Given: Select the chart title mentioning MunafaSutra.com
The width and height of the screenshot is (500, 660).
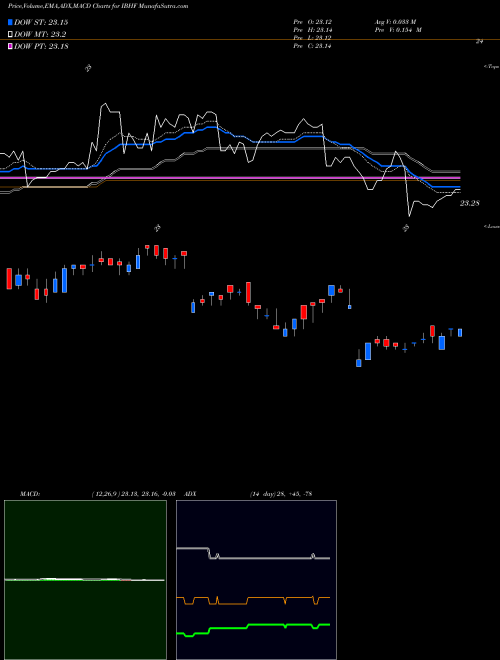Looking at the screenshot, I should click(x=98, y=6).
